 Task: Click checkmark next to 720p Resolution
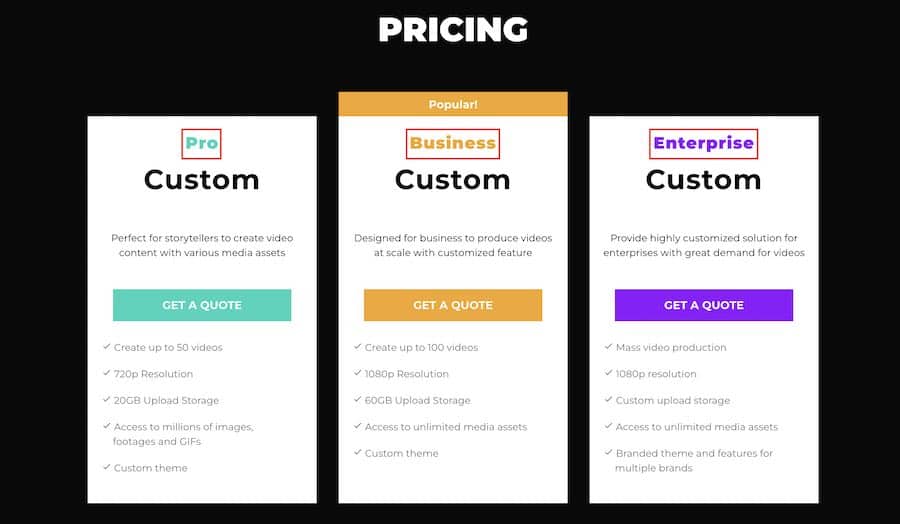pyautogui.click(x=107, y=373)
